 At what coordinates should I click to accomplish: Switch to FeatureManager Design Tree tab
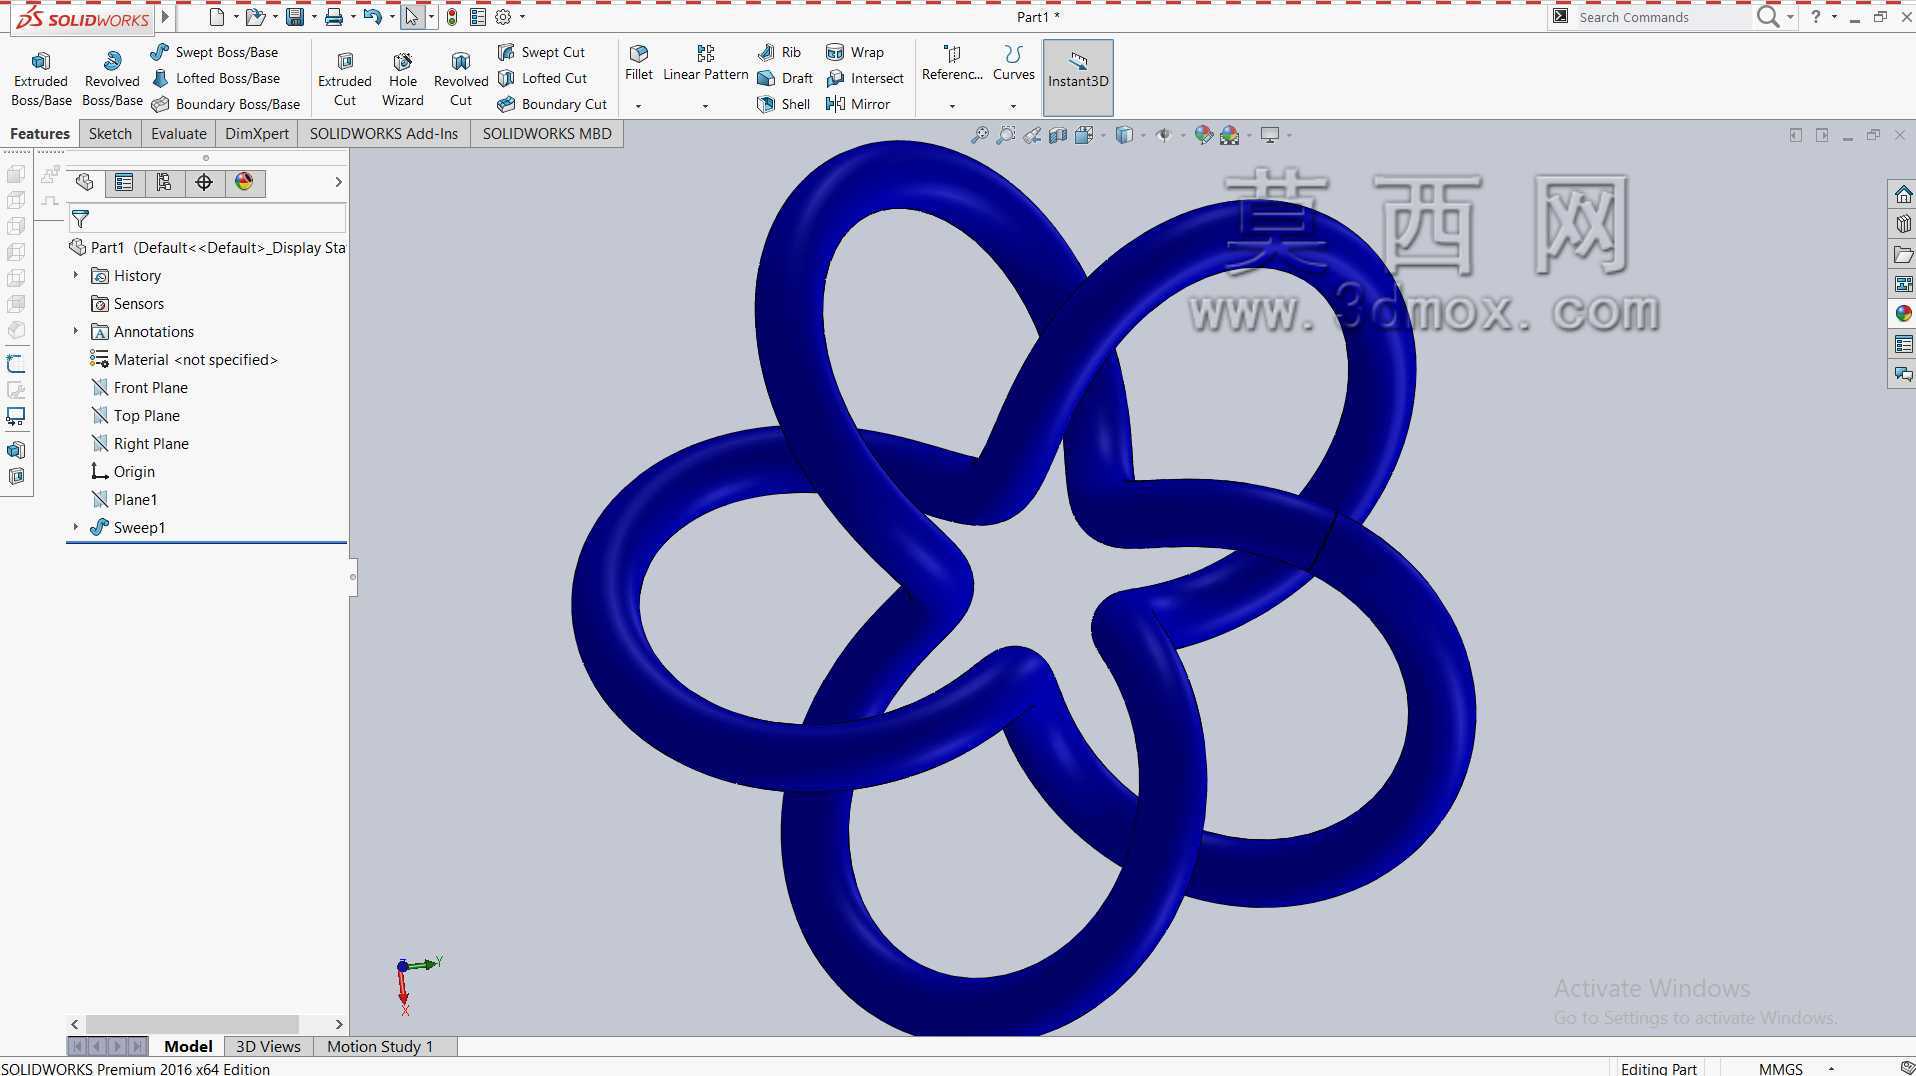[85, 182]
